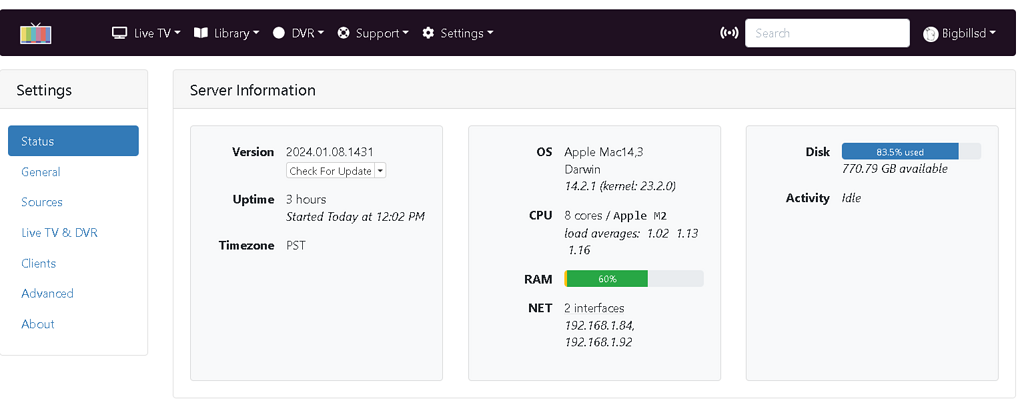Click the Library book icon
This screenshot has width=1024, height=414.
(x=201, y=33)
